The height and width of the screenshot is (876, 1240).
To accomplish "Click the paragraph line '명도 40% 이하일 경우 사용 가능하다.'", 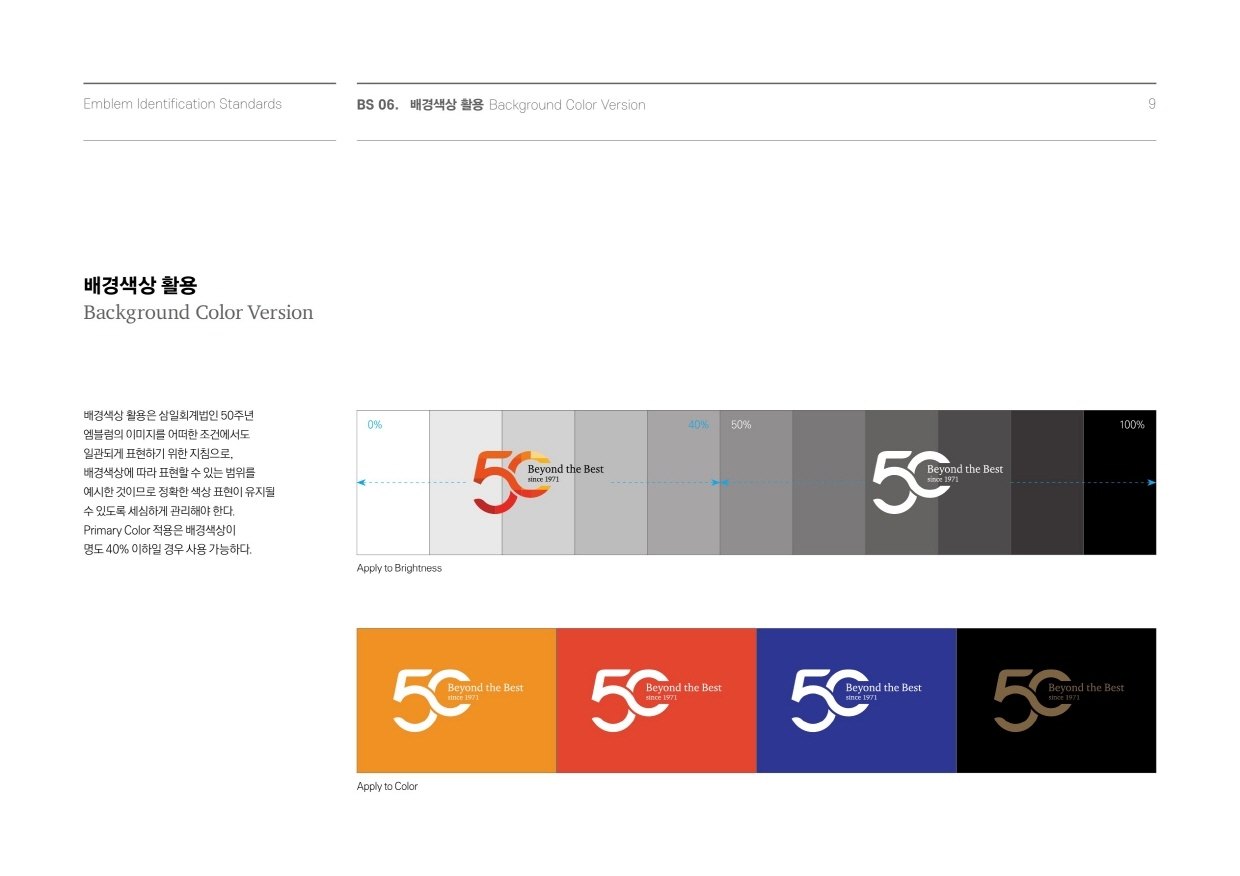I will click(x=167, y=549).
